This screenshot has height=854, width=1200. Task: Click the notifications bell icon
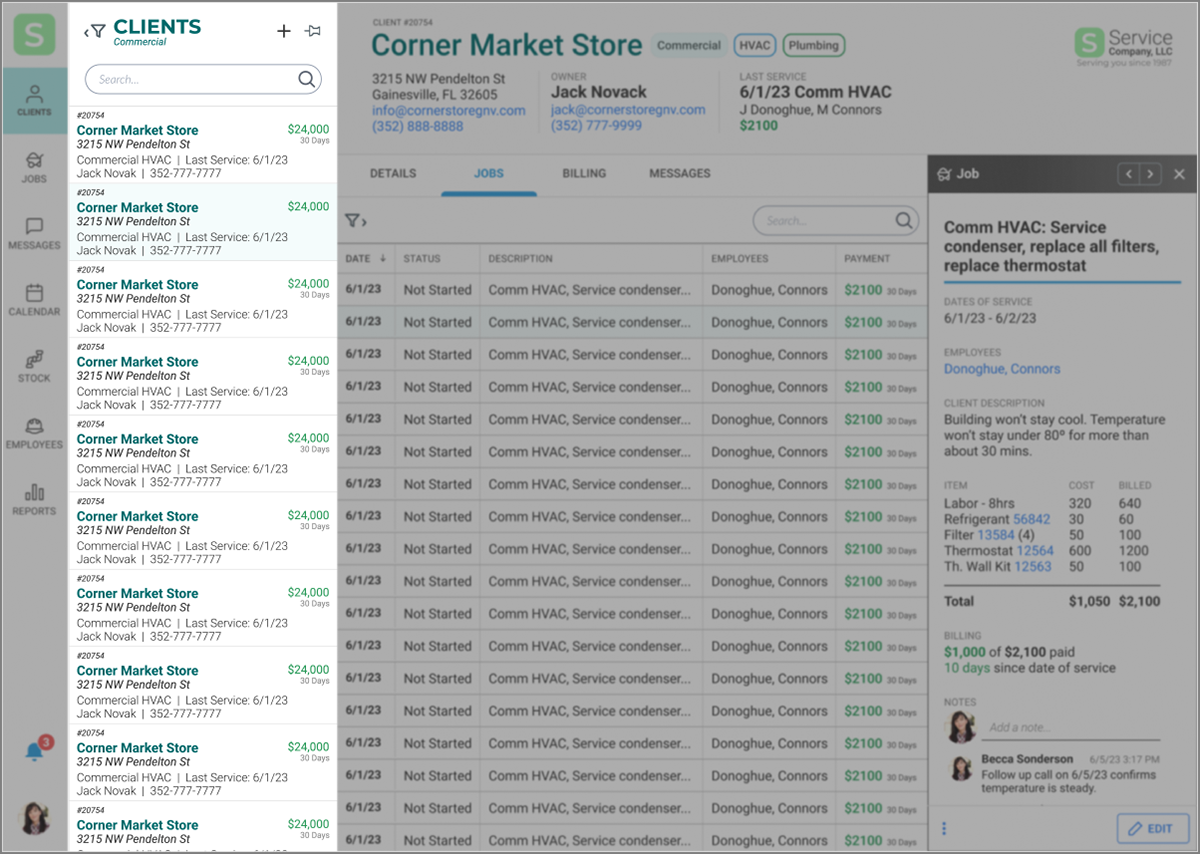(35, 752)
